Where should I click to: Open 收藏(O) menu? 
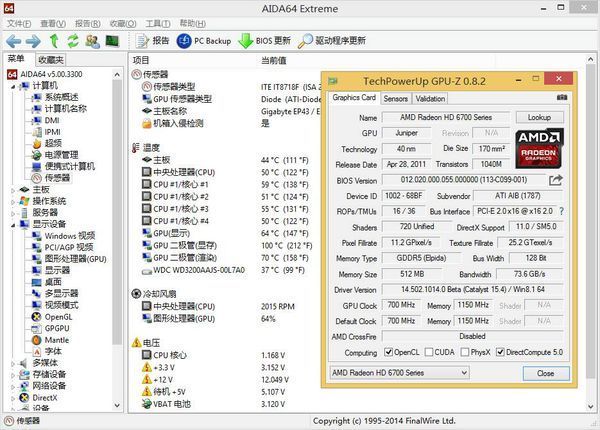click(x=123, y=24)
